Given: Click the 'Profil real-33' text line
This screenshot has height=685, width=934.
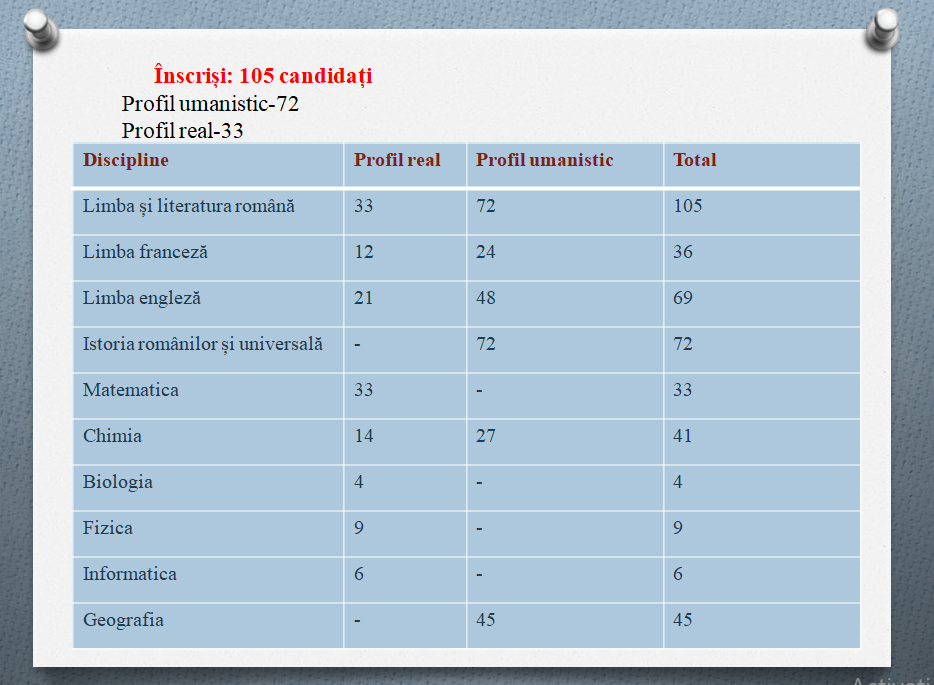Looking at the screenshot, I should pos(182,131).
